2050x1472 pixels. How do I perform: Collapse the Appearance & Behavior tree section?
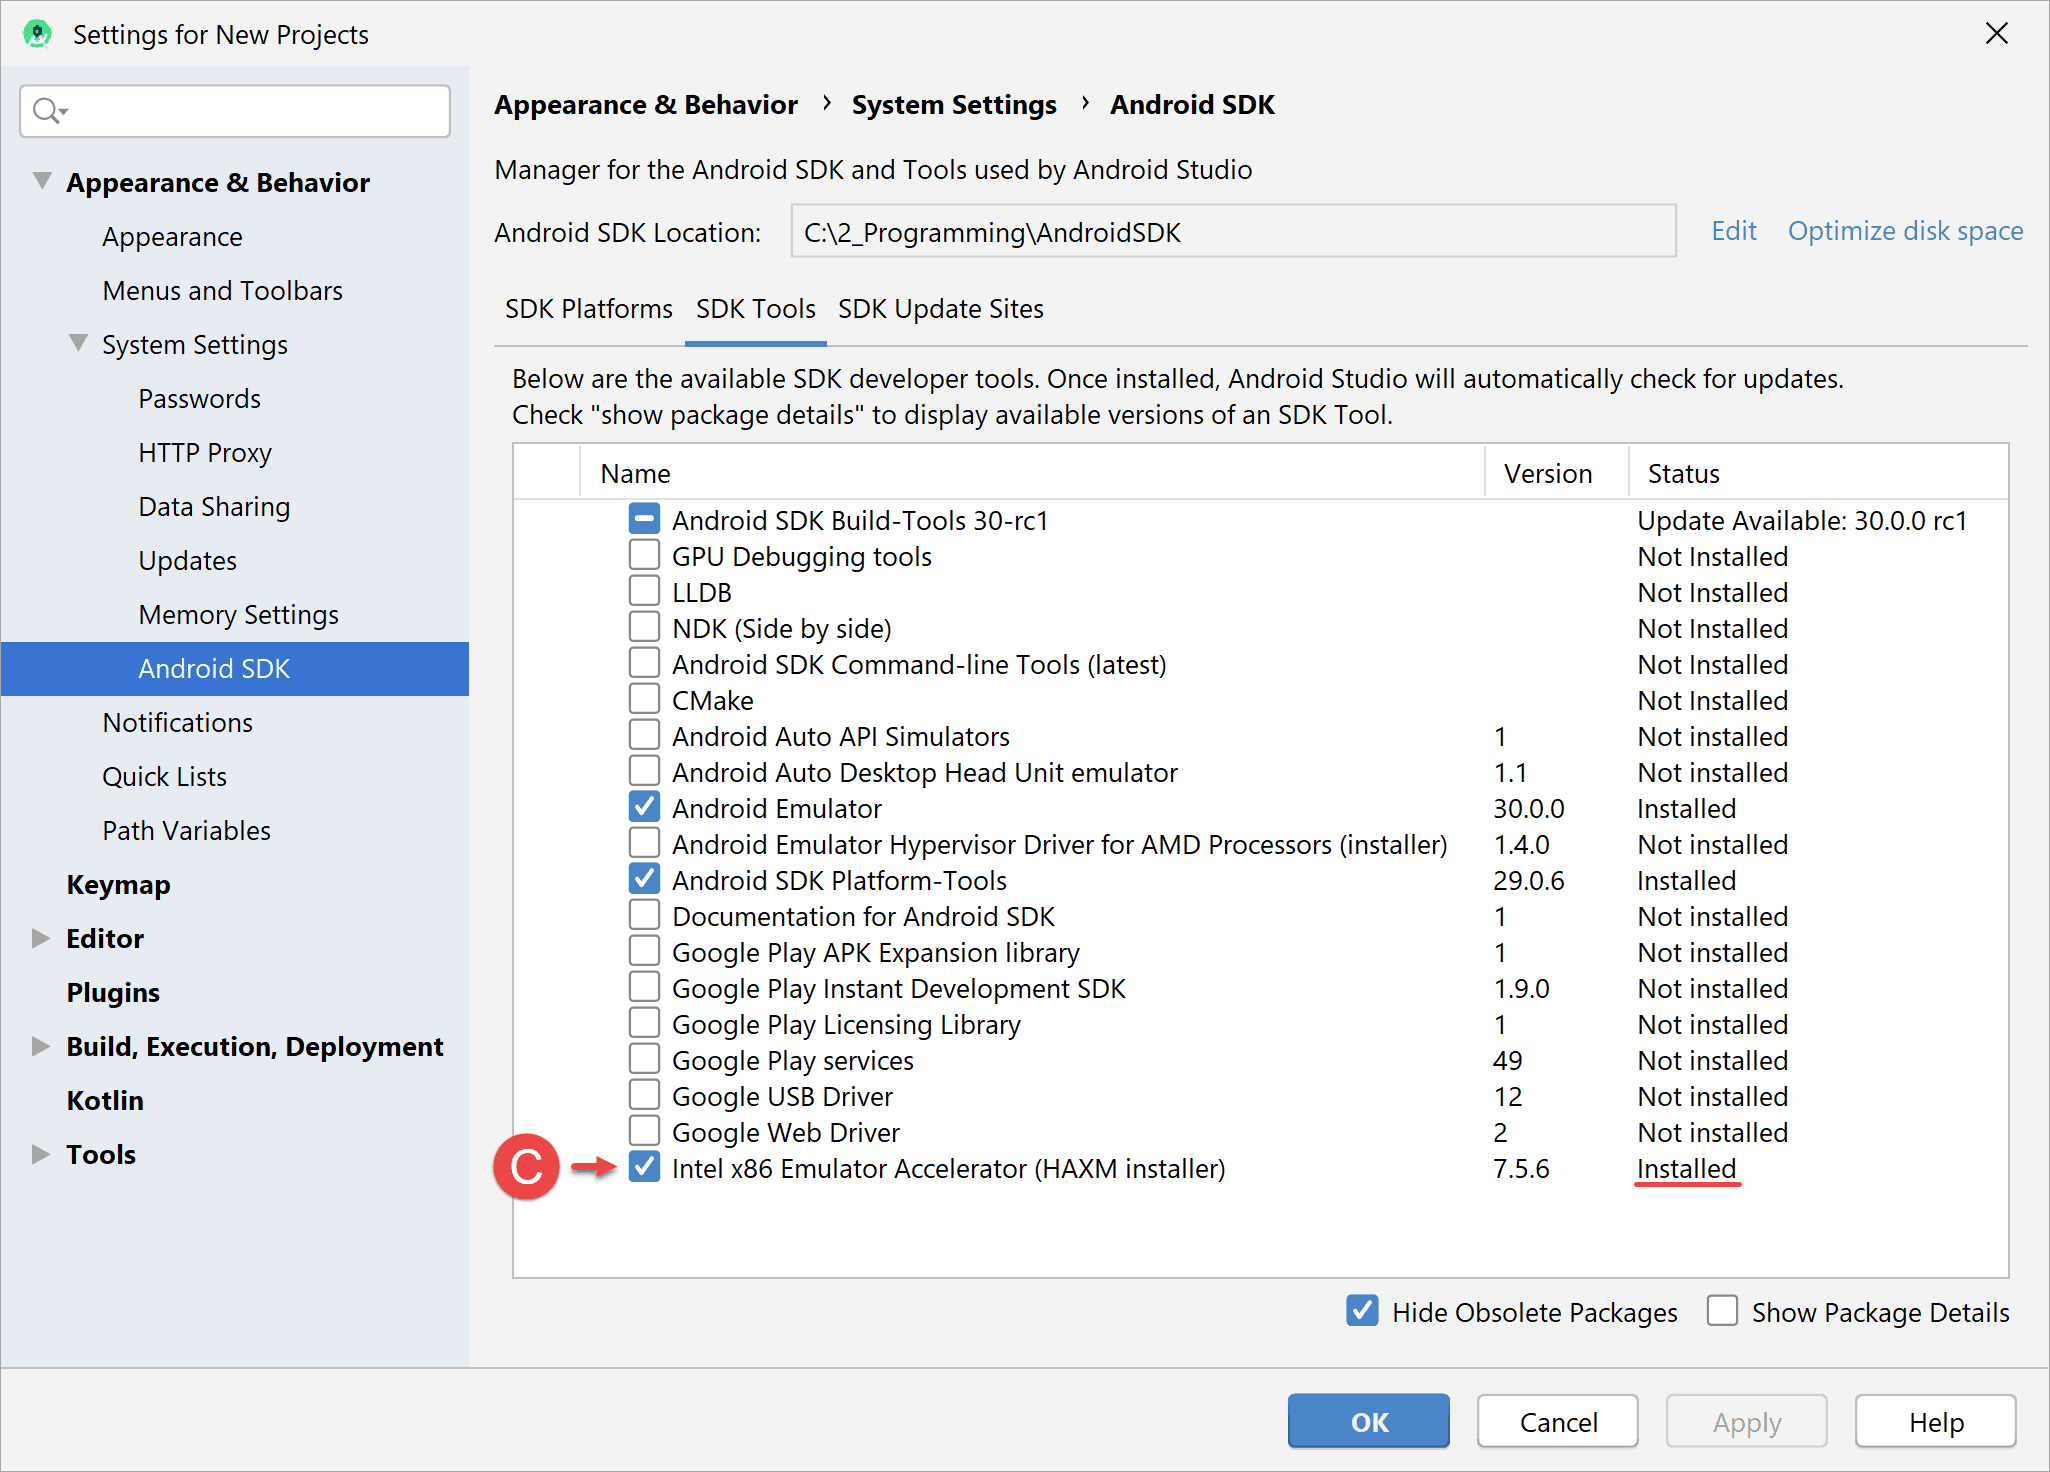point(42,181)
